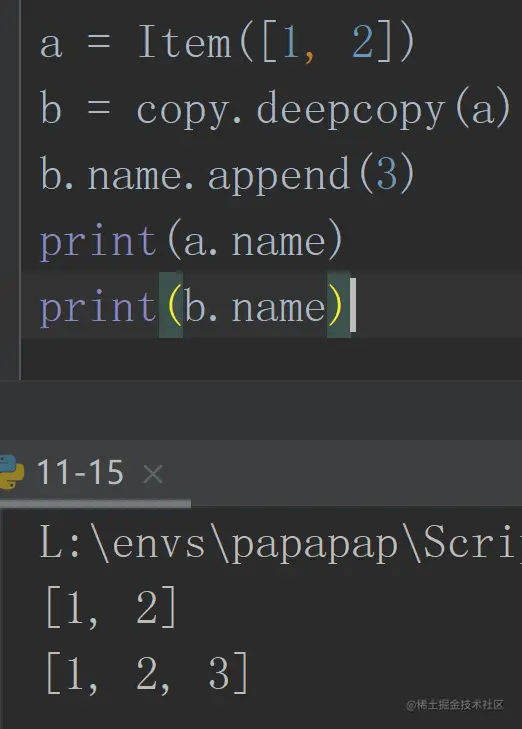The image size is (522, 729).
Task: Click the watermark text at bottom right
Action: coord(455,705)
